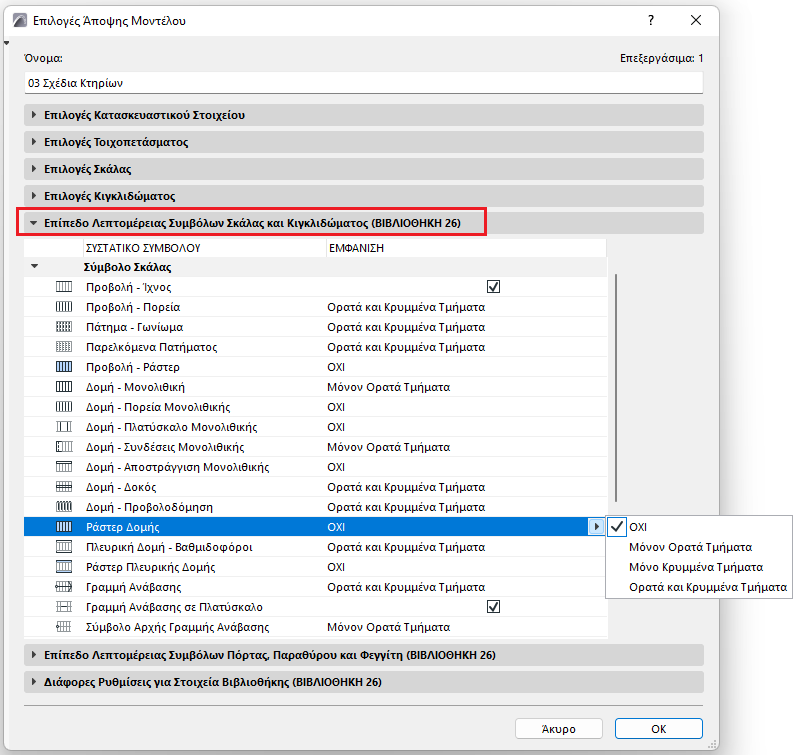Click the Προβολή - Ίχνος row icon
The width and height of the screenshot is (799, 755).
(64, 287)
